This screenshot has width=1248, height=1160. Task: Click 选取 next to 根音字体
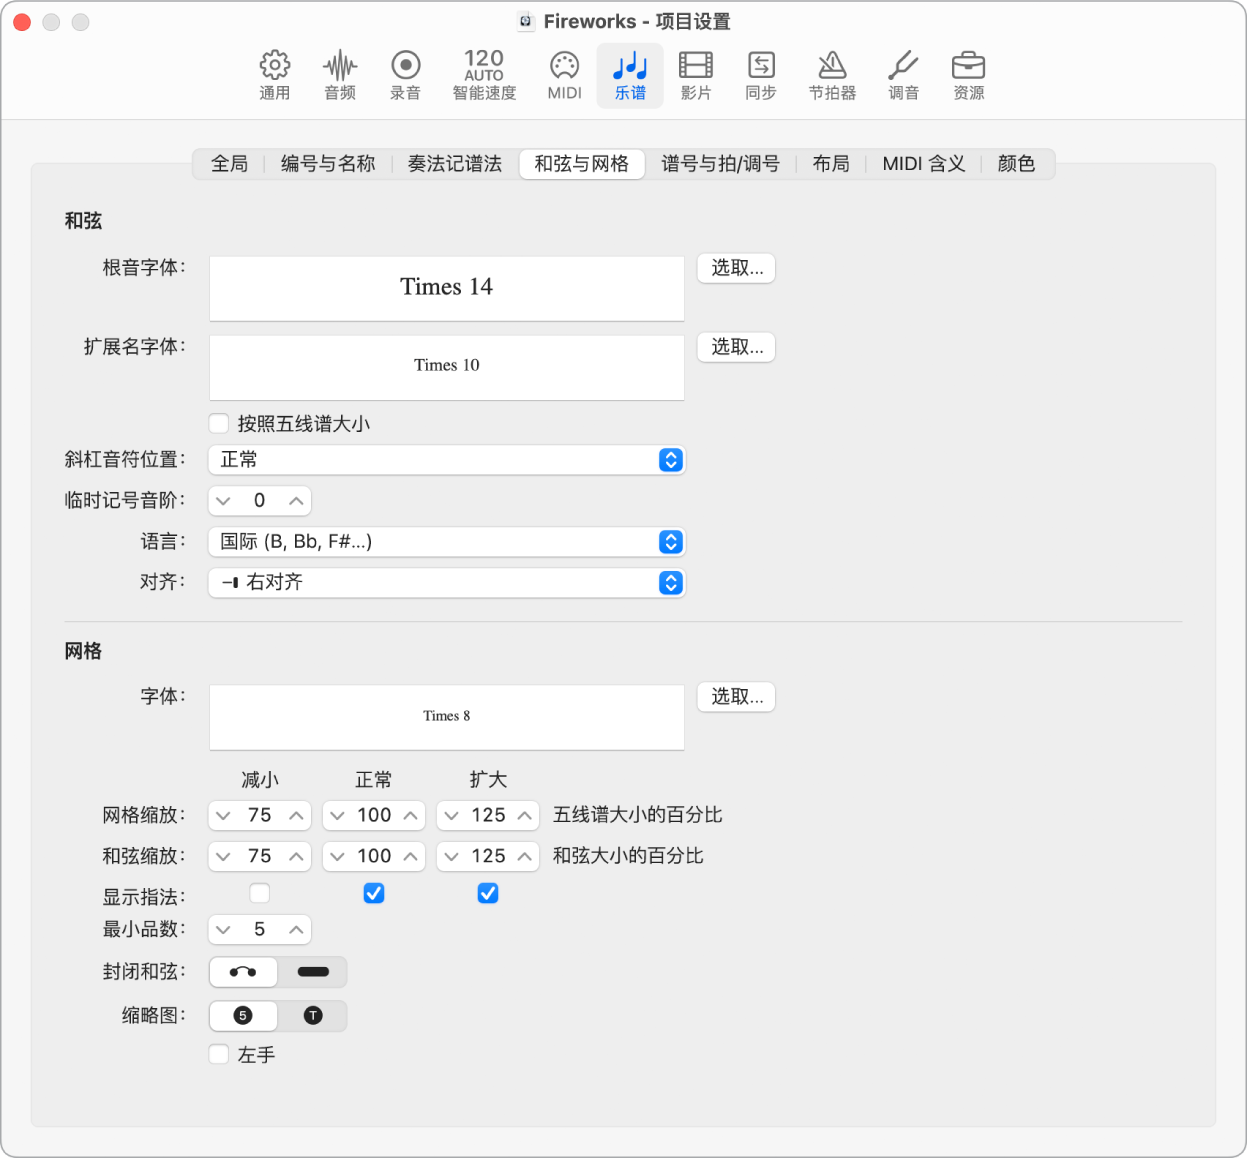tap(735, 268)
